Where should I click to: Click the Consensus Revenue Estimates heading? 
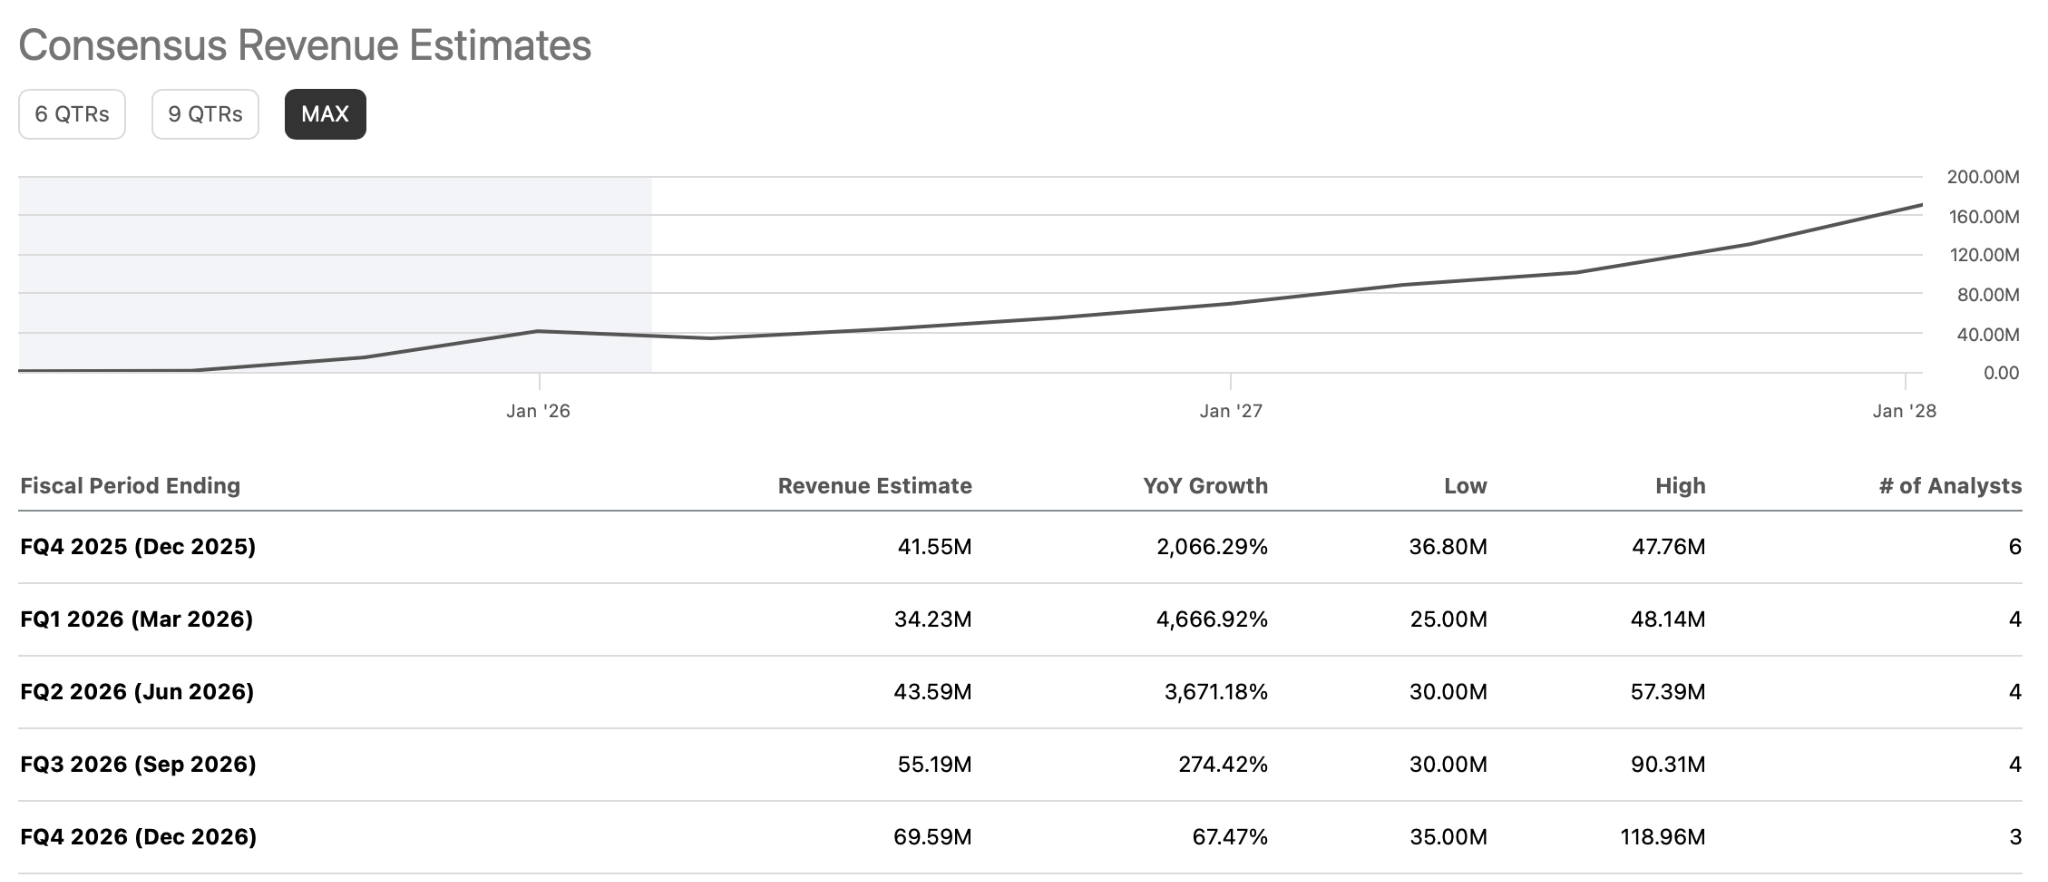[x=305, y=46]
